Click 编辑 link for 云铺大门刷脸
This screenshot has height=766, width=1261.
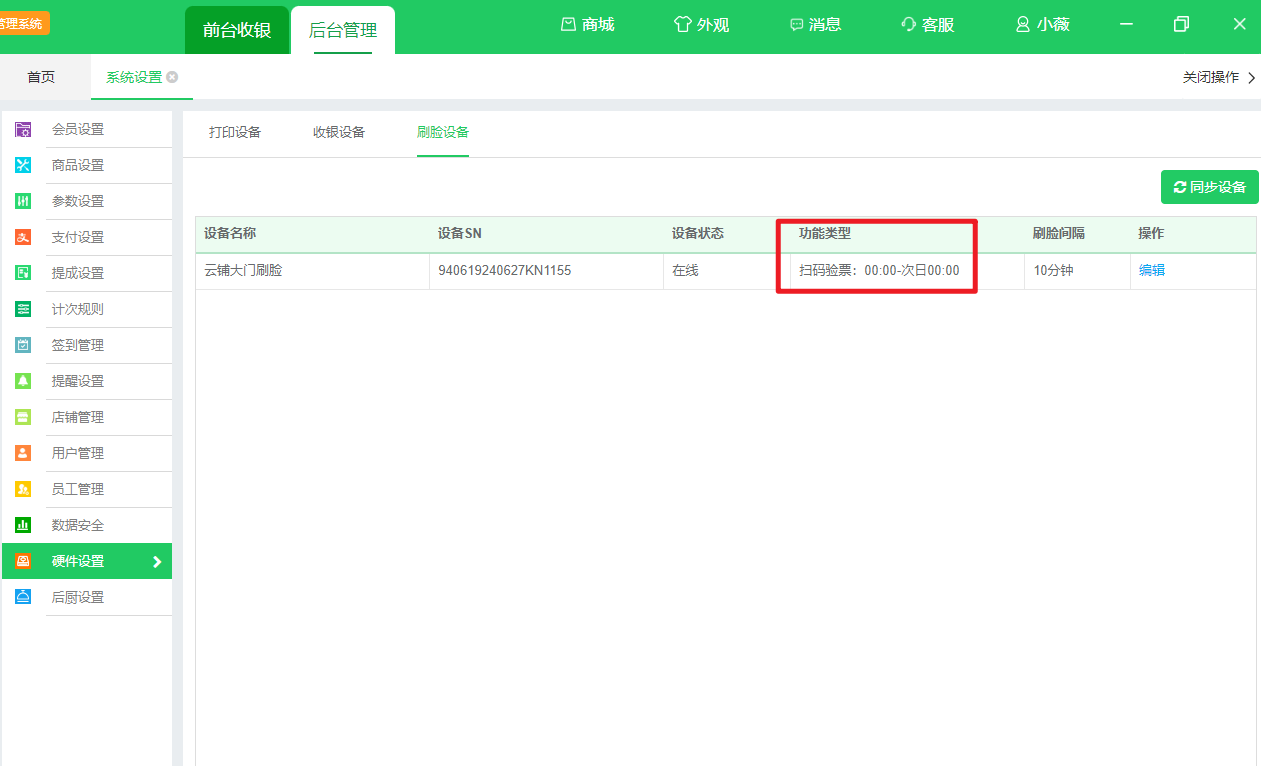pyautogui.click(x=1151, y=270)
